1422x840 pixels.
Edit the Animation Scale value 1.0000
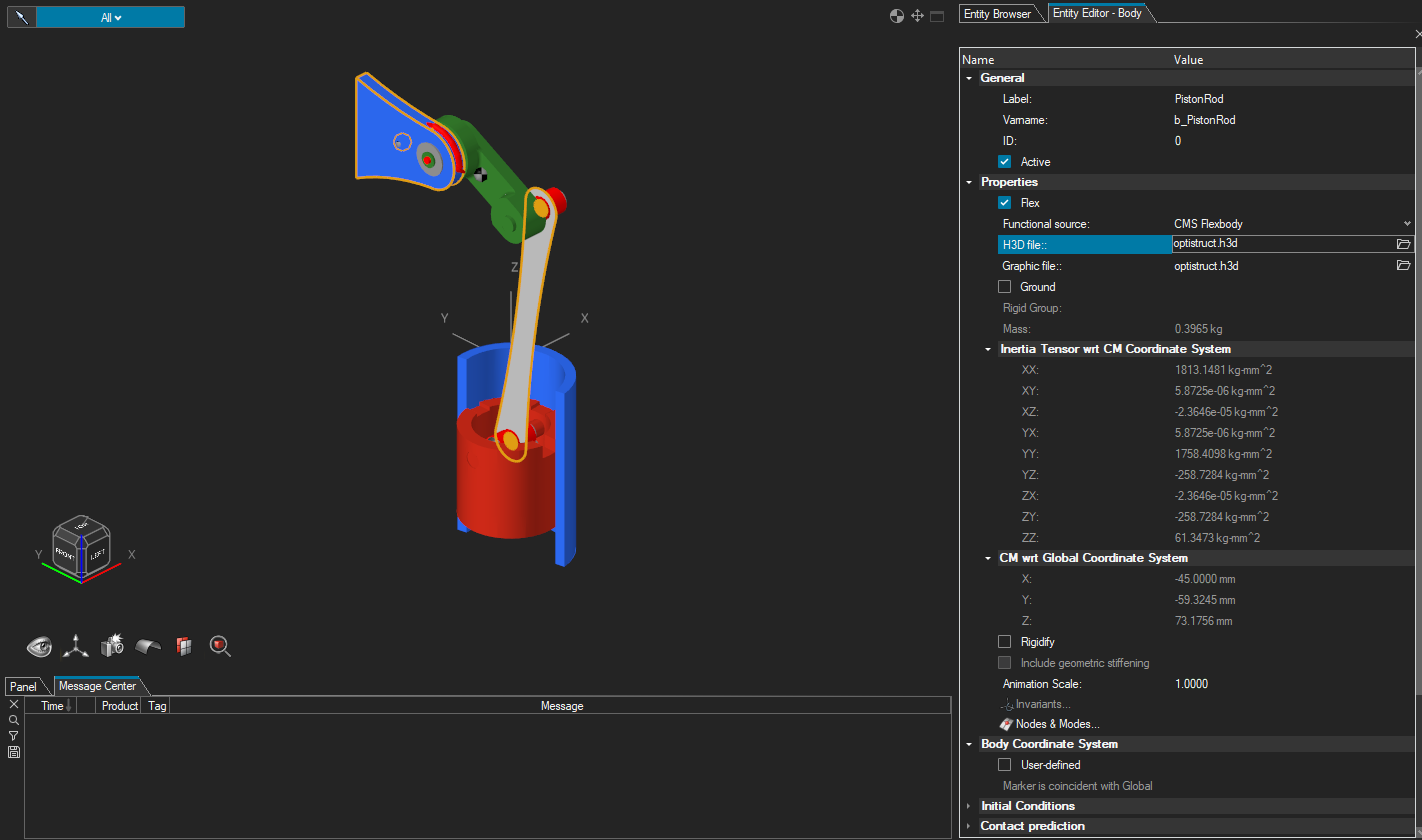tap(1191, 684)
